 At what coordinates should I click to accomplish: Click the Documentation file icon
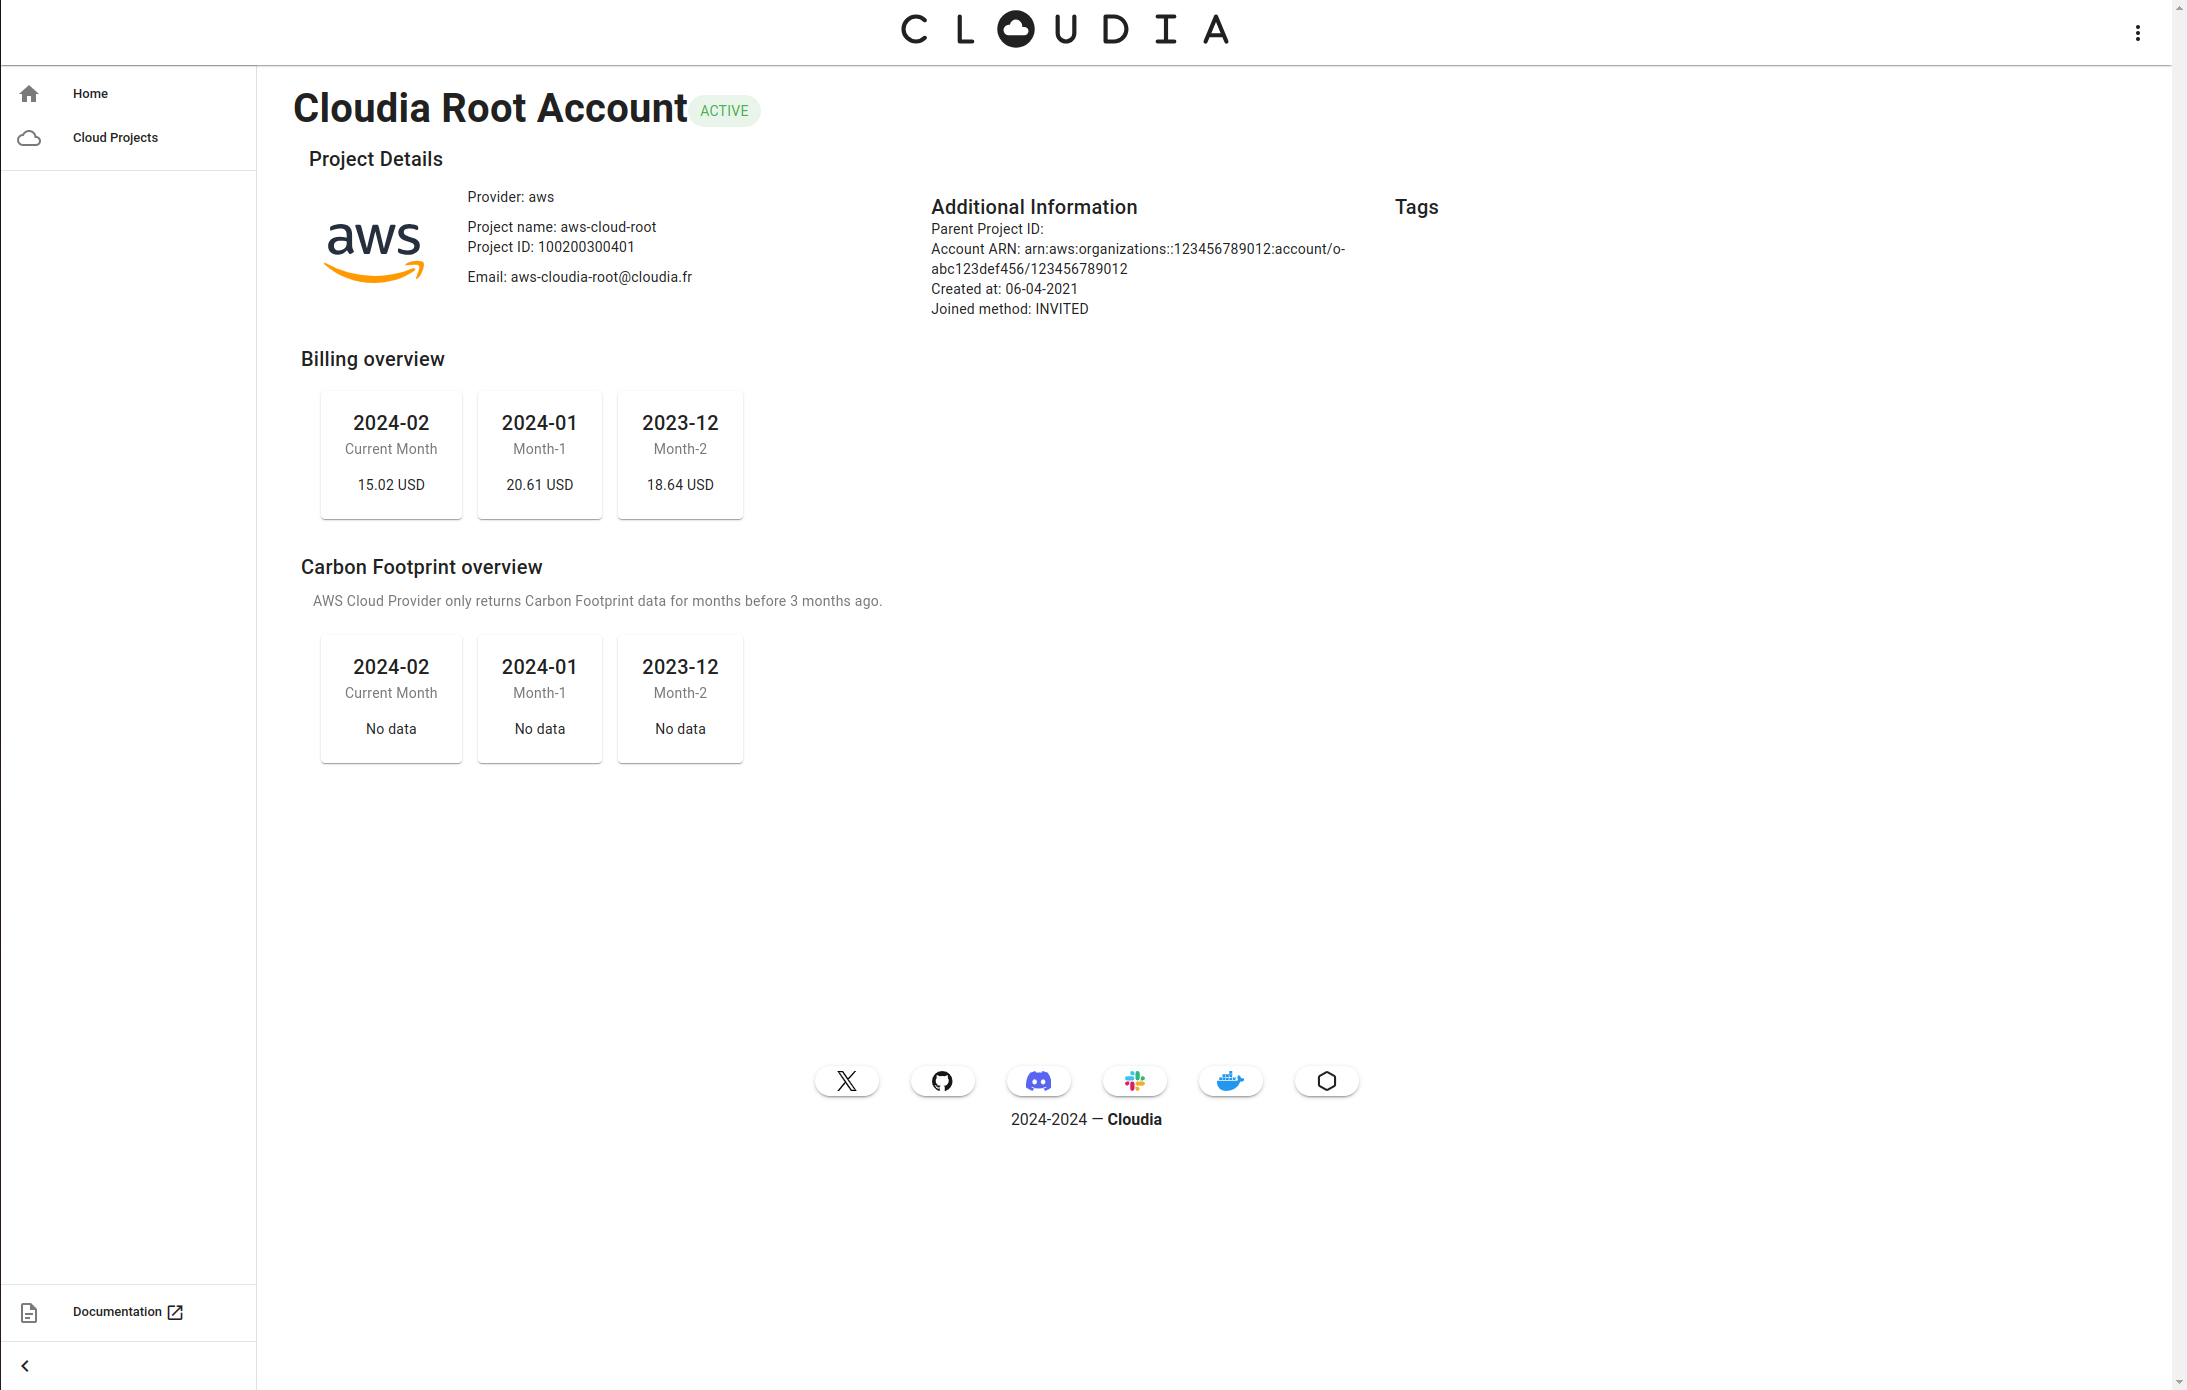click(29, 1313)
